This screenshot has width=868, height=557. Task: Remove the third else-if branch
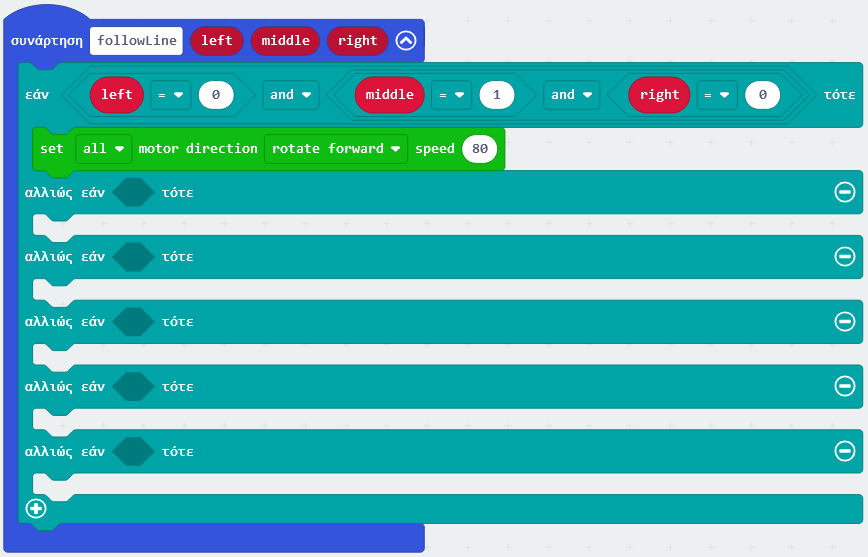click(x=845, y=321)
